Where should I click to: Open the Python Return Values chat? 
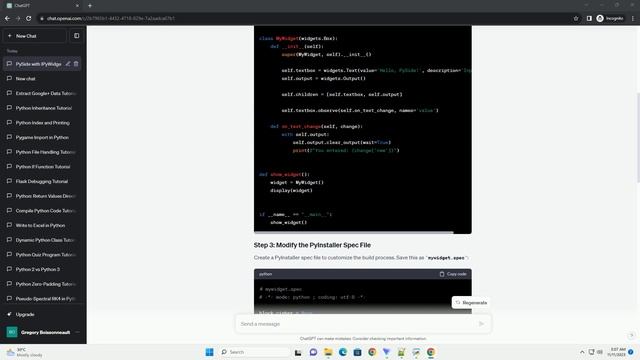tap(42, 196)
